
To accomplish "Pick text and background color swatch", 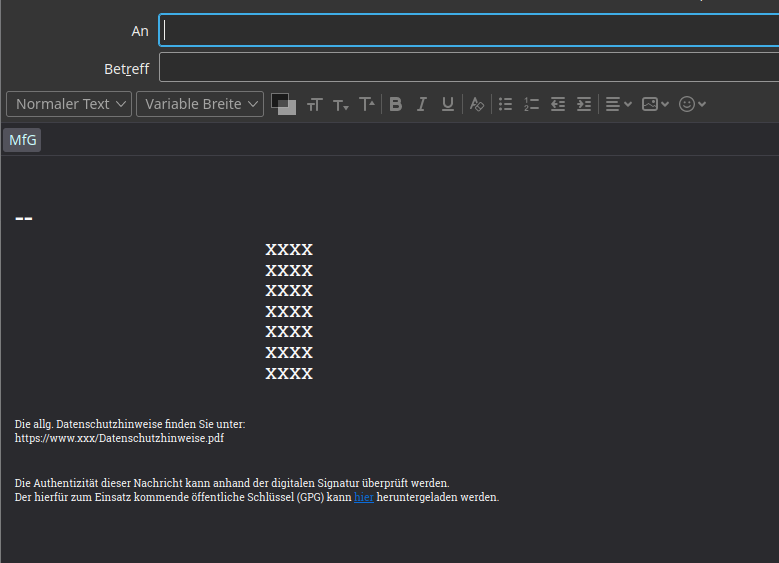I will click(x=284, y=104).
